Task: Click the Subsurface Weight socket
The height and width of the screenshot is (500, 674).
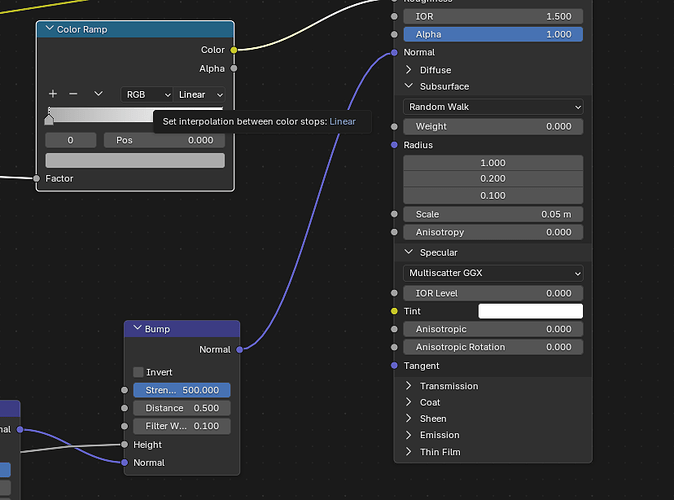Action: coord(394,126)
